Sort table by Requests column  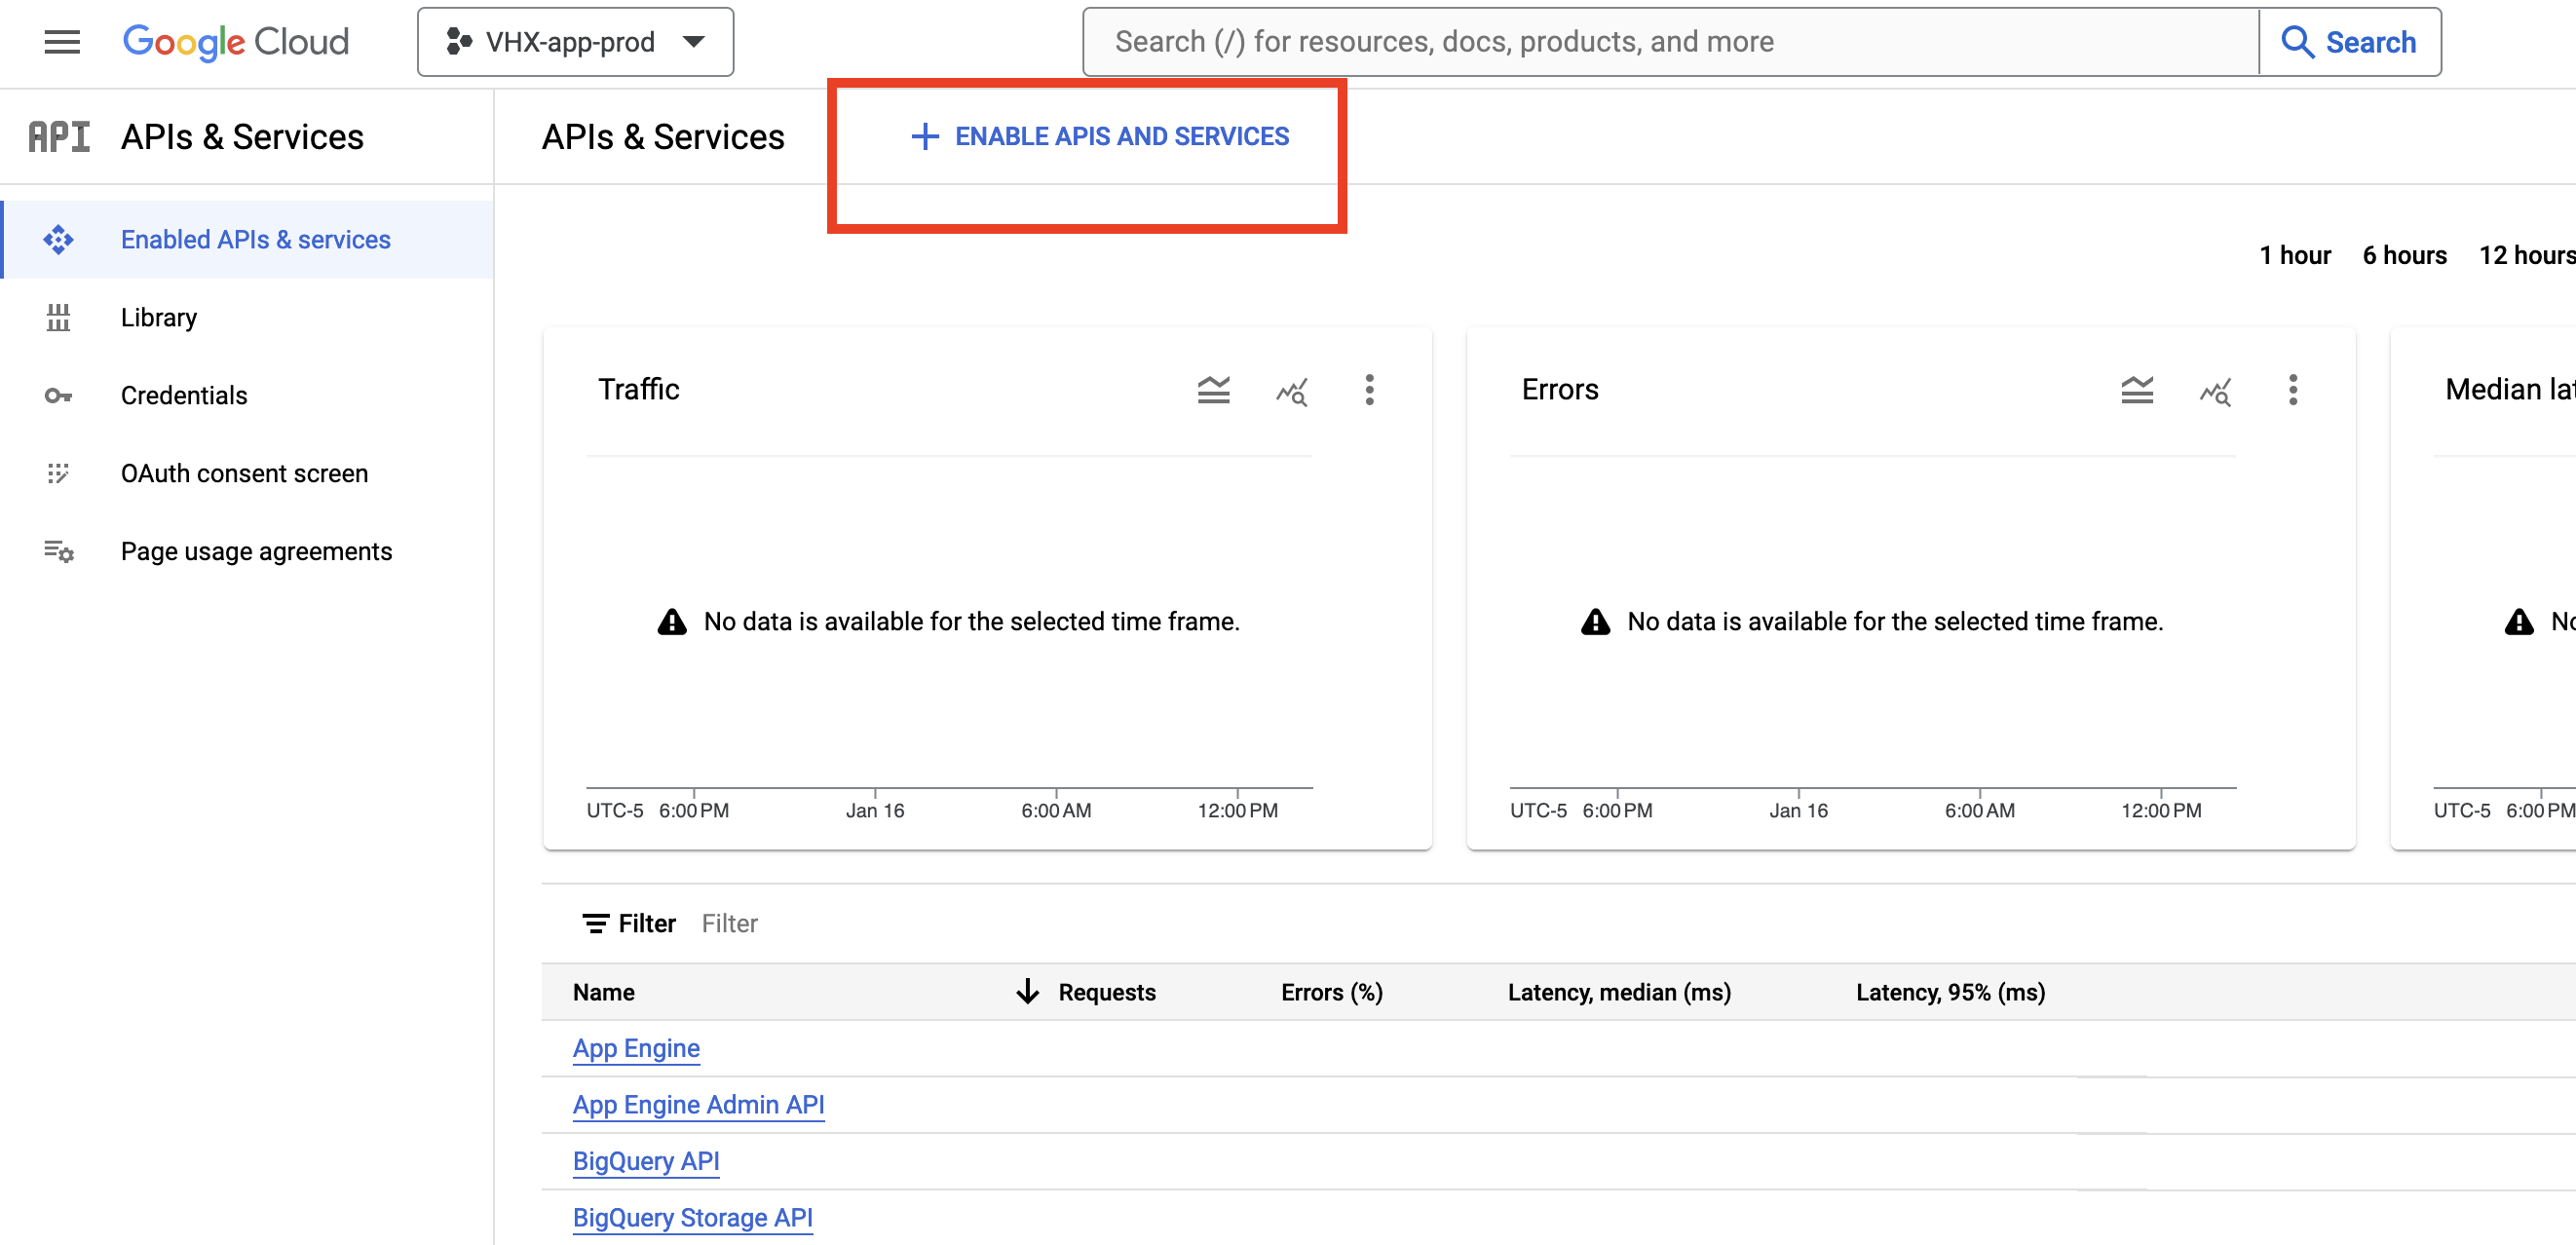click(x=1107, y=993)
